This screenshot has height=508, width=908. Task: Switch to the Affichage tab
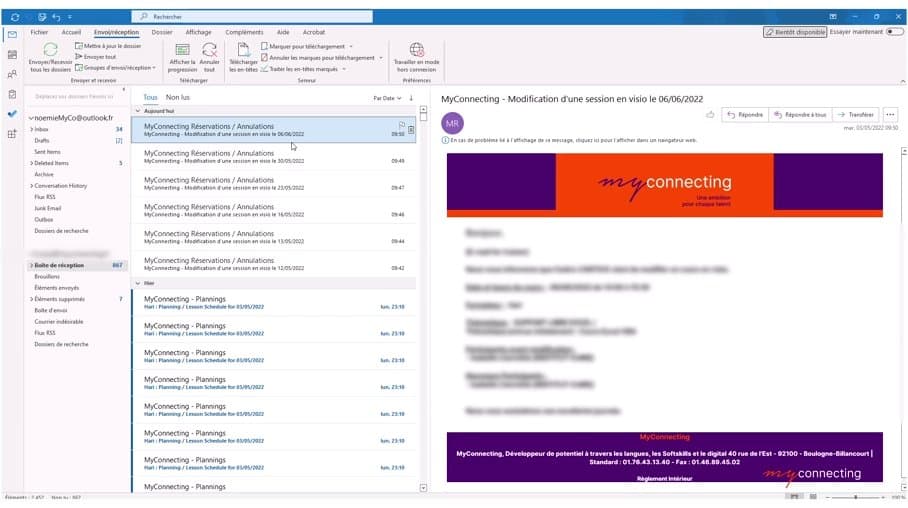(x=199, y=32)
